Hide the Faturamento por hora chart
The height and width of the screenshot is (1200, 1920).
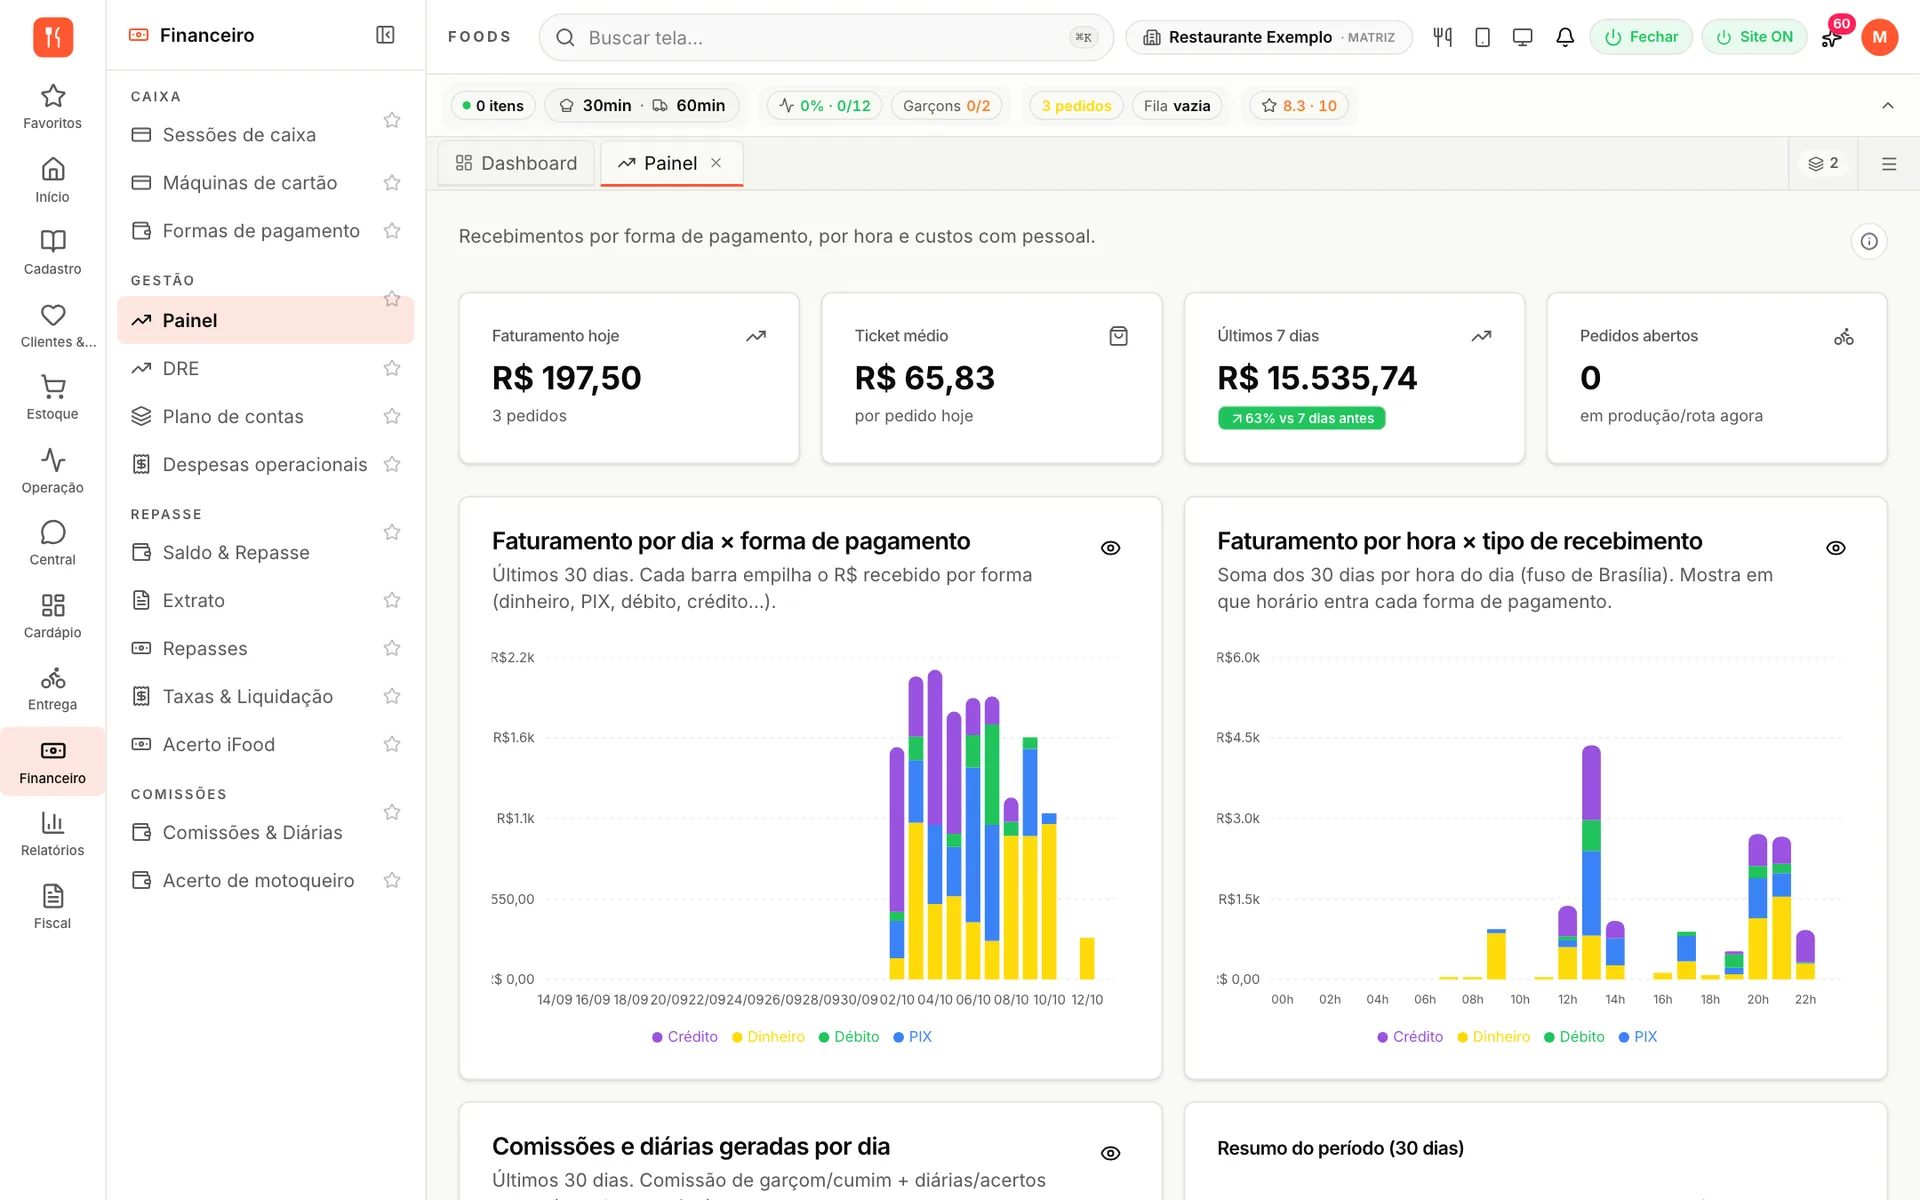1835,548
